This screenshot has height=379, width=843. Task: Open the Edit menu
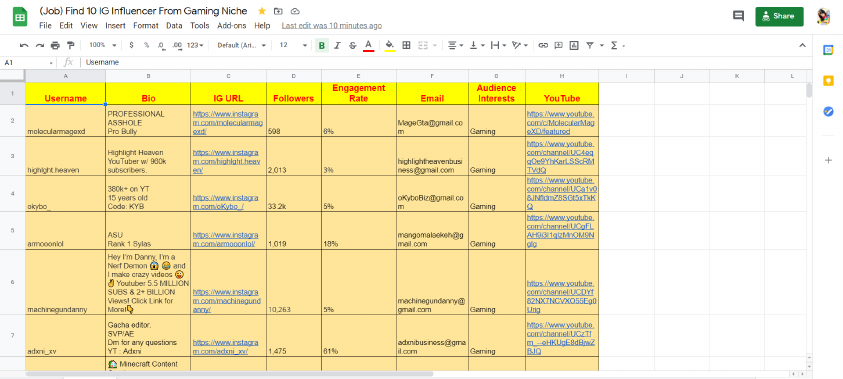coord(66,25)
